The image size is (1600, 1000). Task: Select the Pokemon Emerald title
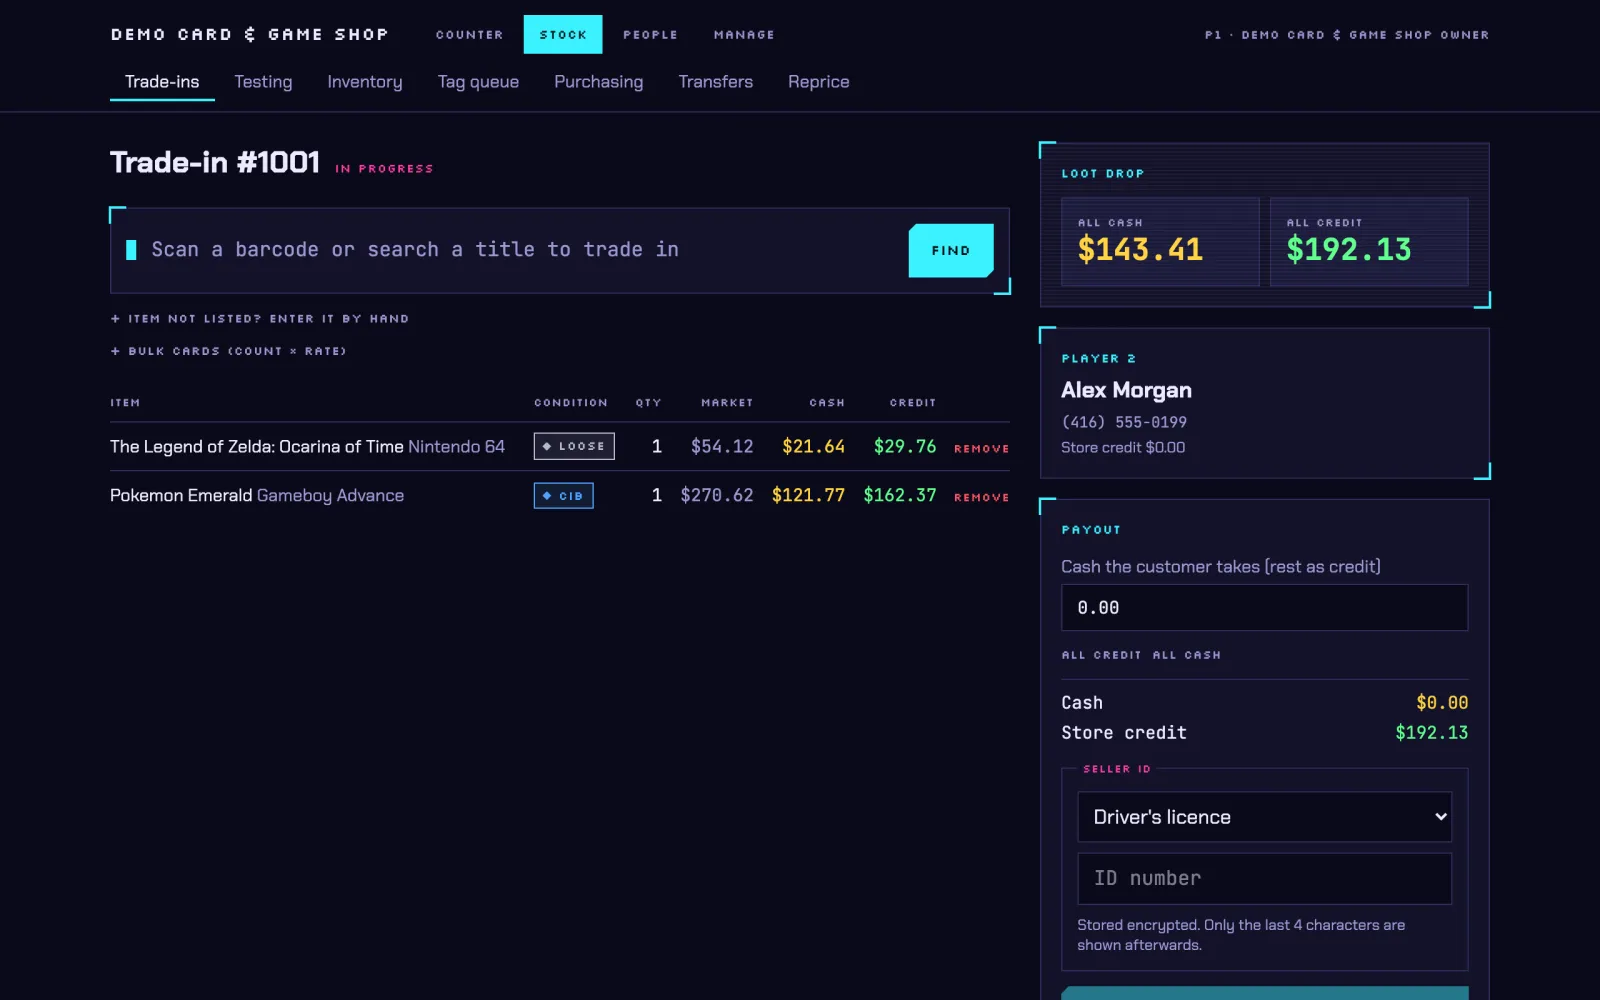[181, 496]
